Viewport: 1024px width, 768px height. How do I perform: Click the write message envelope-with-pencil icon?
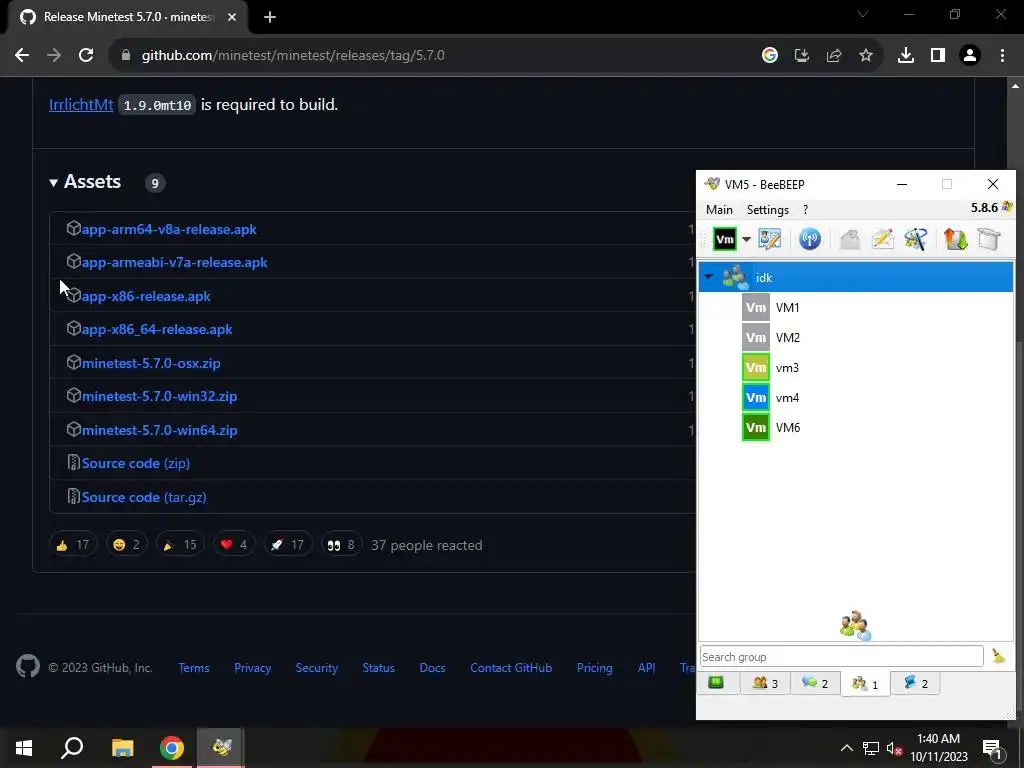coord(882,239)
